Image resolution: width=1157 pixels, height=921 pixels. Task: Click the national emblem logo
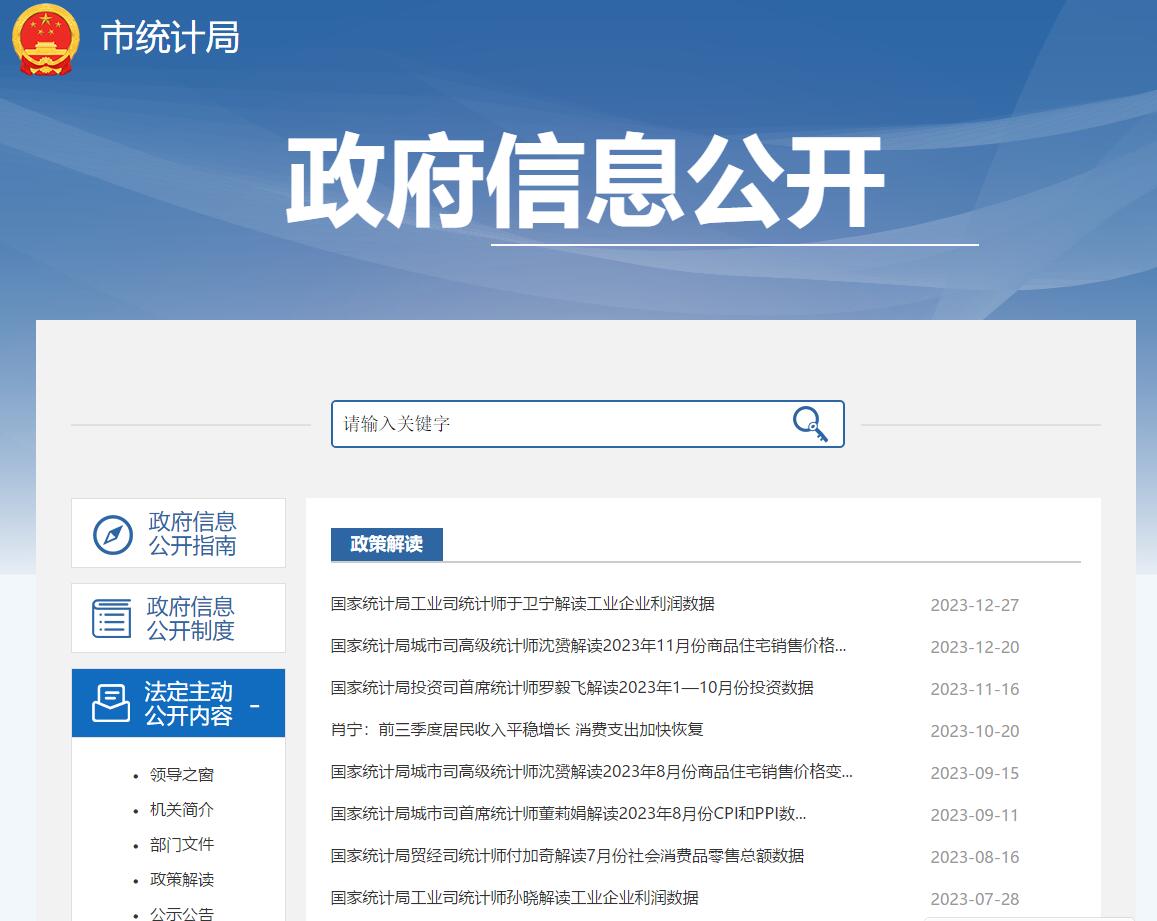(x=46, y=39)
